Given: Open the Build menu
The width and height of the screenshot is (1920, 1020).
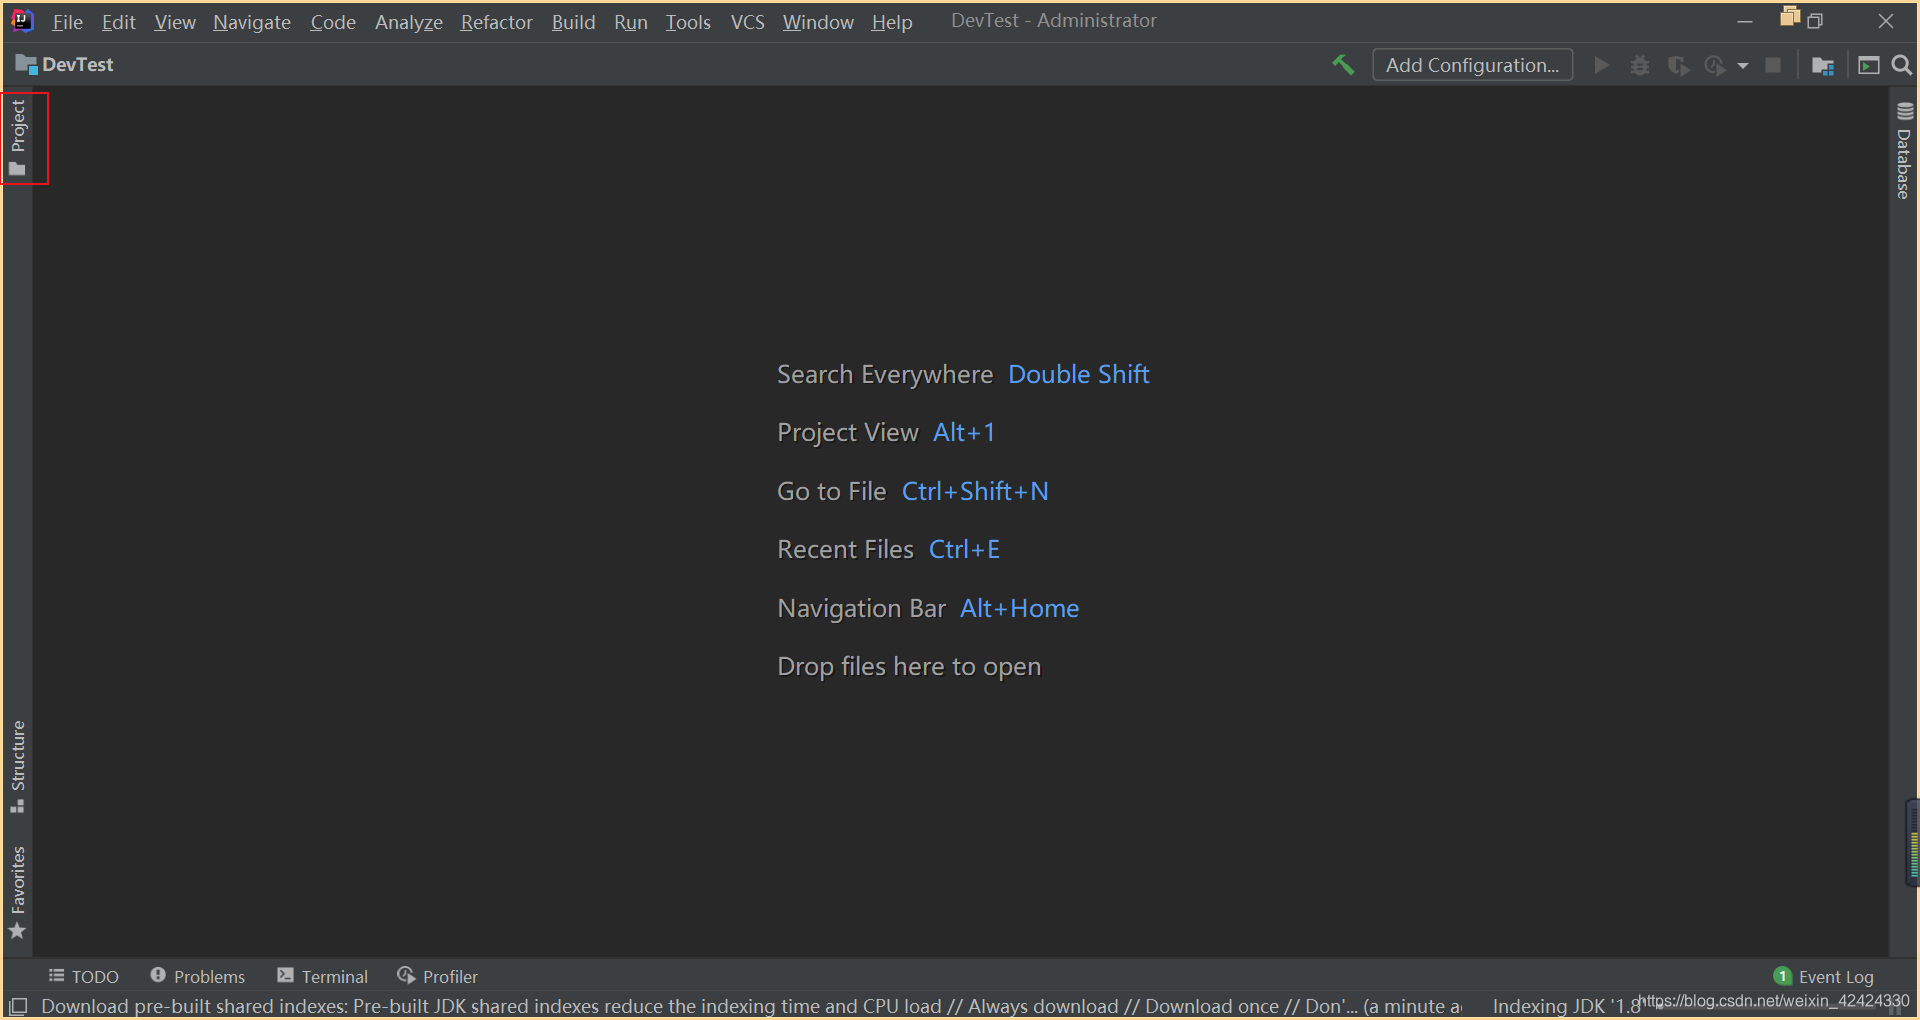Looking at the screenshot, I should (x=573, y=22).
